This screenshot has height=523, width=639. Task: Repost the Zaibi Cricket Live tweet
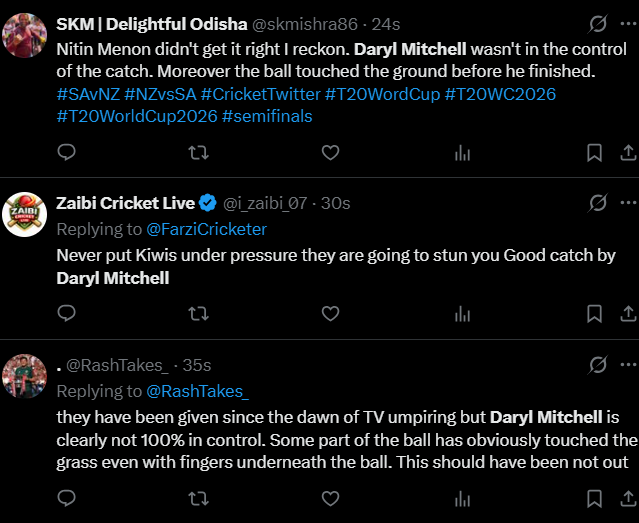click(199, 313)
